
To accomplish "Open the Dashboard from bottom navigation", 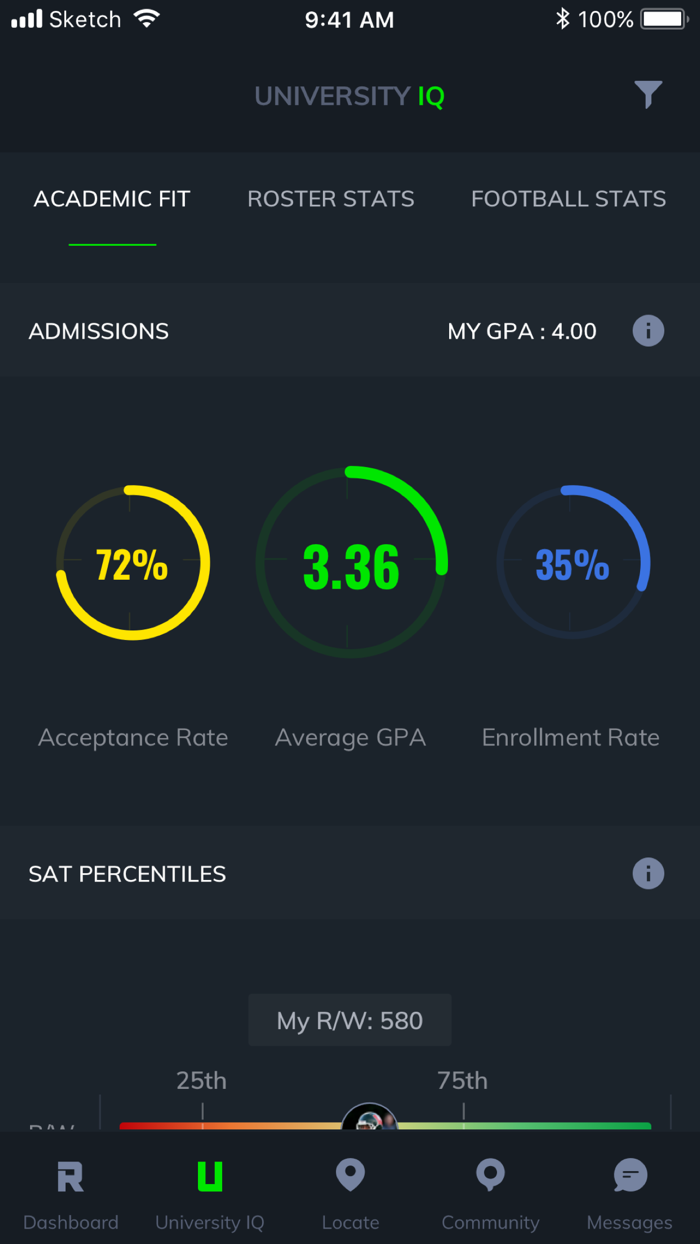I will click(70, 1190).
